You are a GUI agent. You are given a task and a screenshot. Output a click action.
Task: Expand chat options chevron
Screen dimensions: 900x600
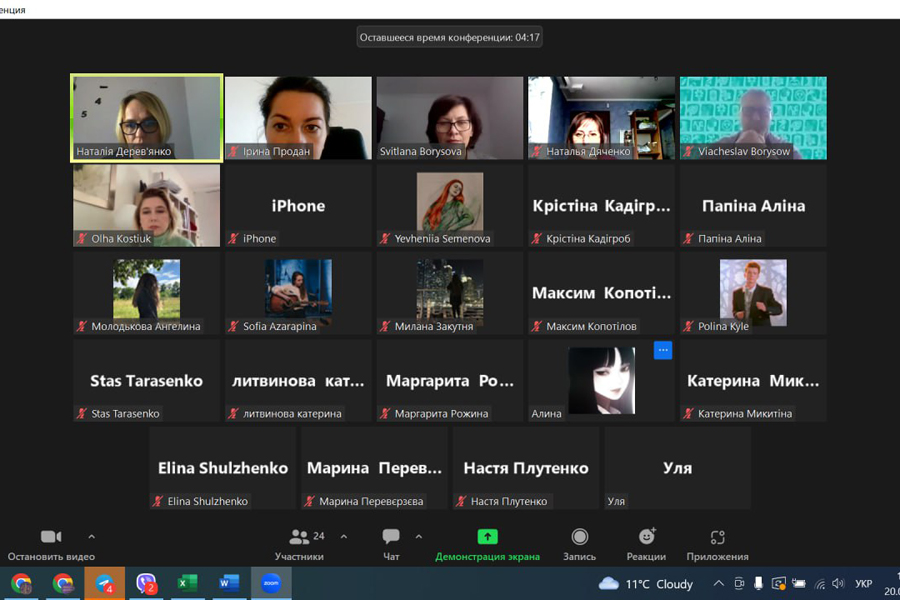click(418, 537)
